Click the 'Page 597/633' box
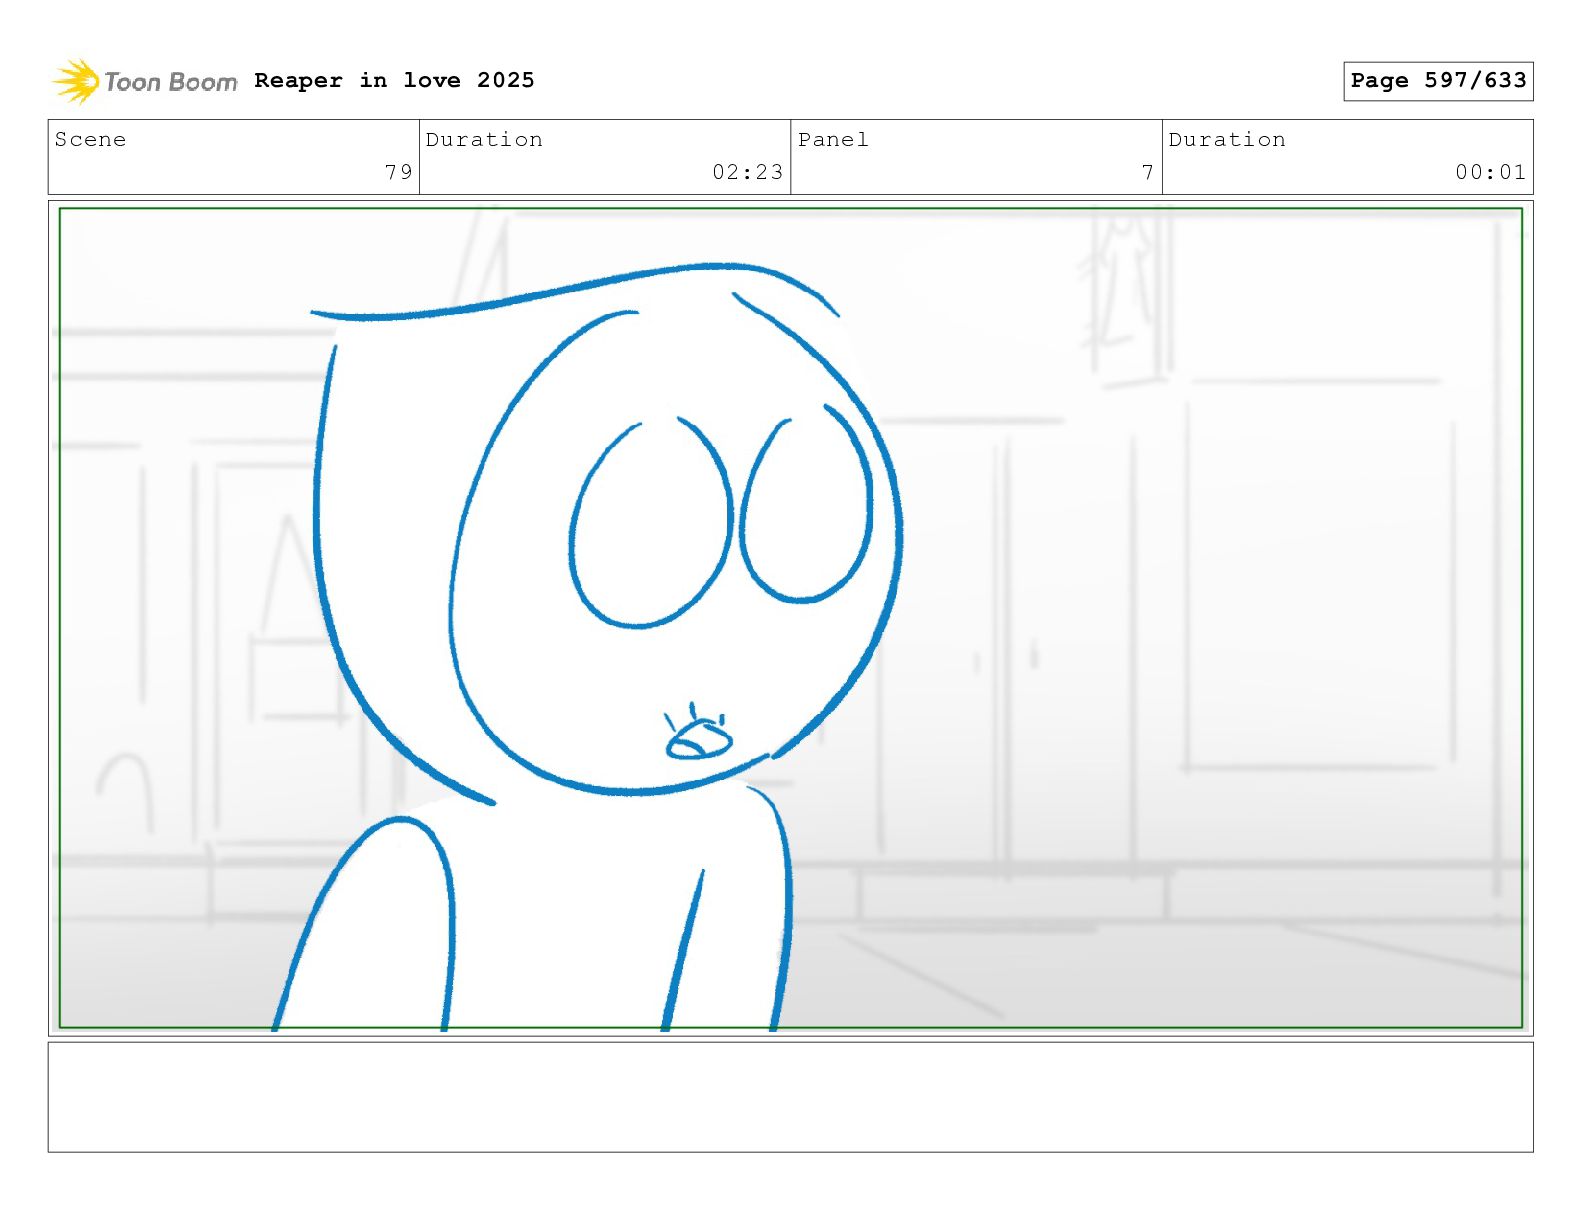Screen dimensions: 1584x1224 click(x=1438, y=81)
